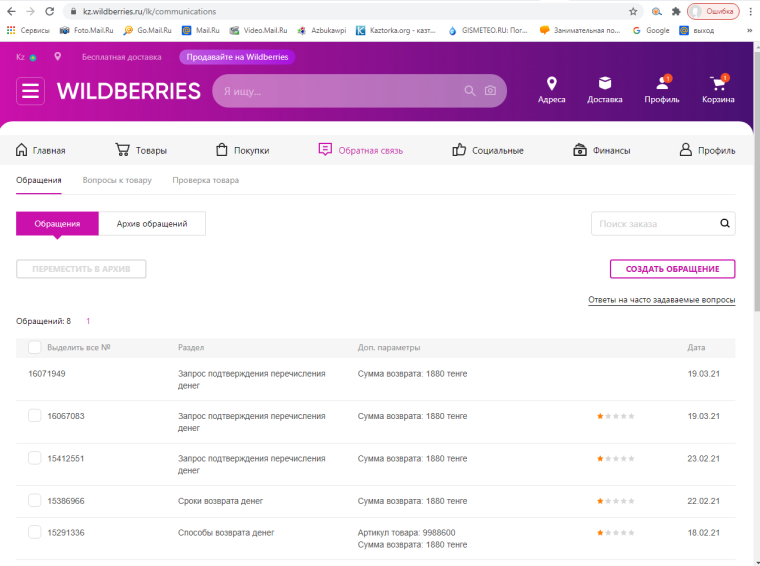Select pink Обращения button tab

point(57,223)
